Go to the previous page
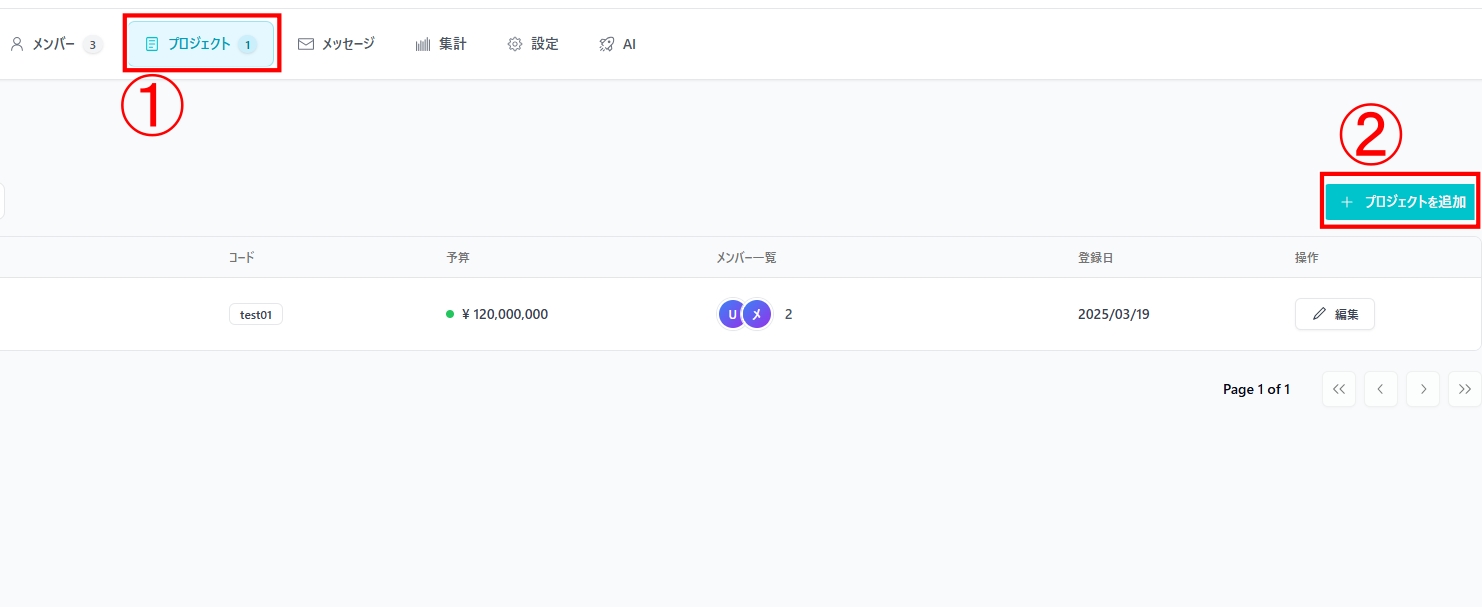Image resolution: width=1482 pixels, height=607 pixels. pos(1381,389)
